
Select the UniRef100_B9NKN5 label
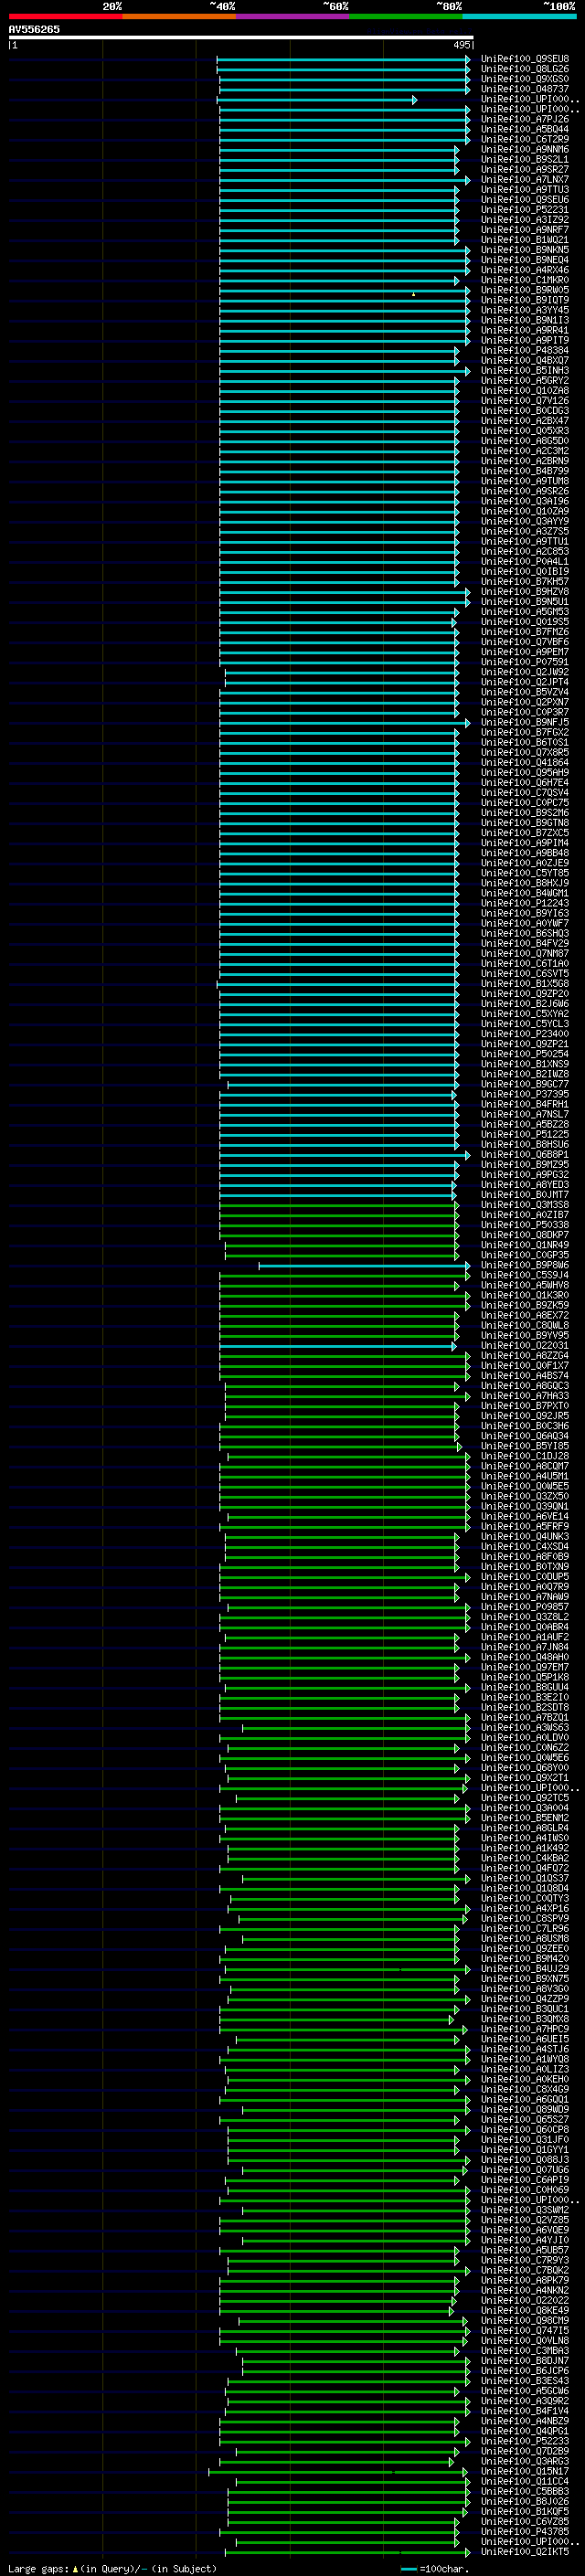pos(525,250)
